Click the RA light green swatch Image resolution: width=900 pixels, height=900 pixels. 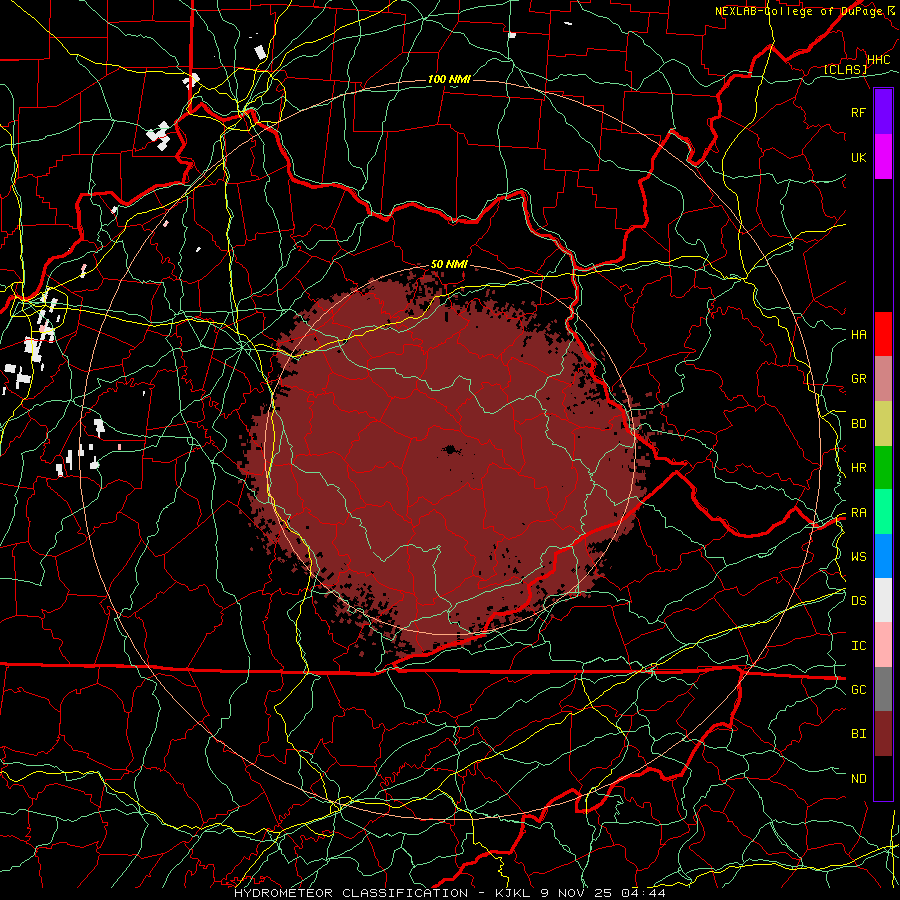pyautogui.click(x=883, y=512)
